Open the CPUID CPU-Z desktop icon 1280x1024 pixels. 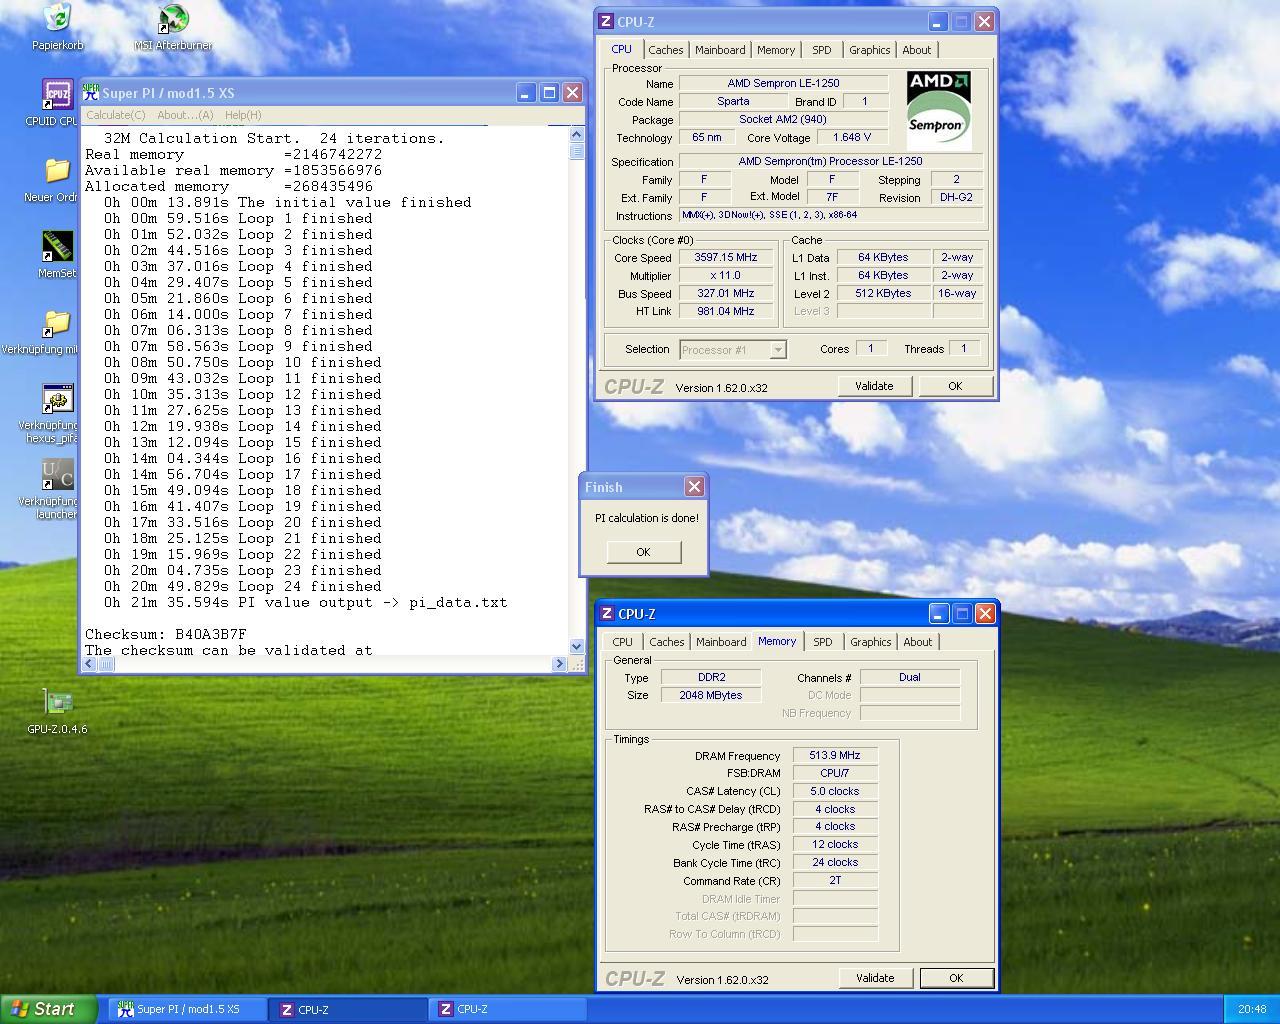57,96
